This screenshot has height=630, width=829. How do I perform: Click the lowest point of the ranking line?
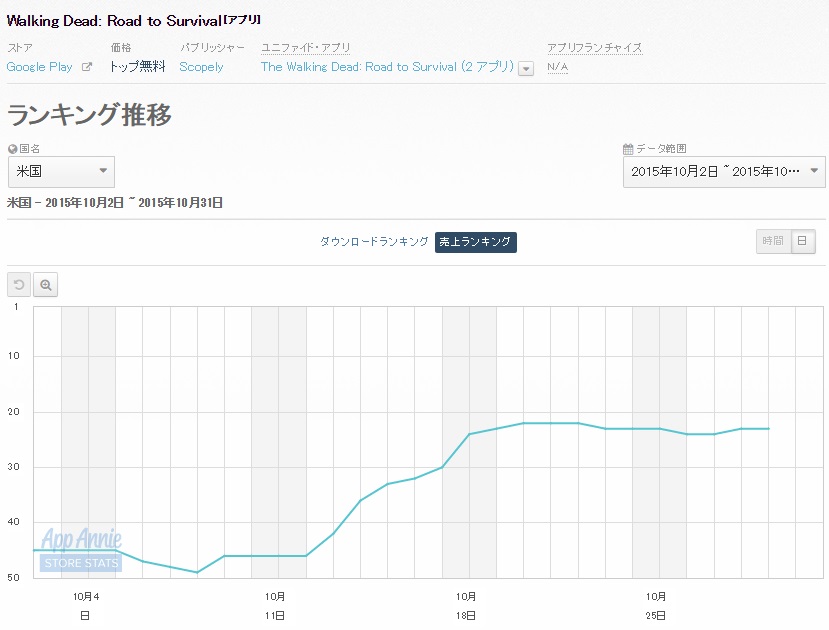197,572
